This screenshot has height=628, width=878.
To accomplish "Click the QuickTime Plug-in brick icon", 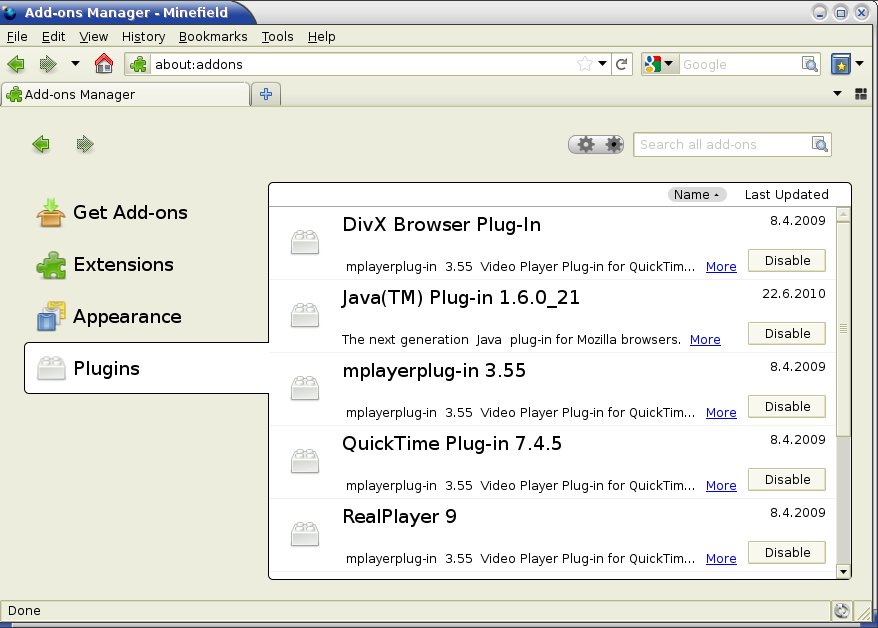I will coord(305,461).
